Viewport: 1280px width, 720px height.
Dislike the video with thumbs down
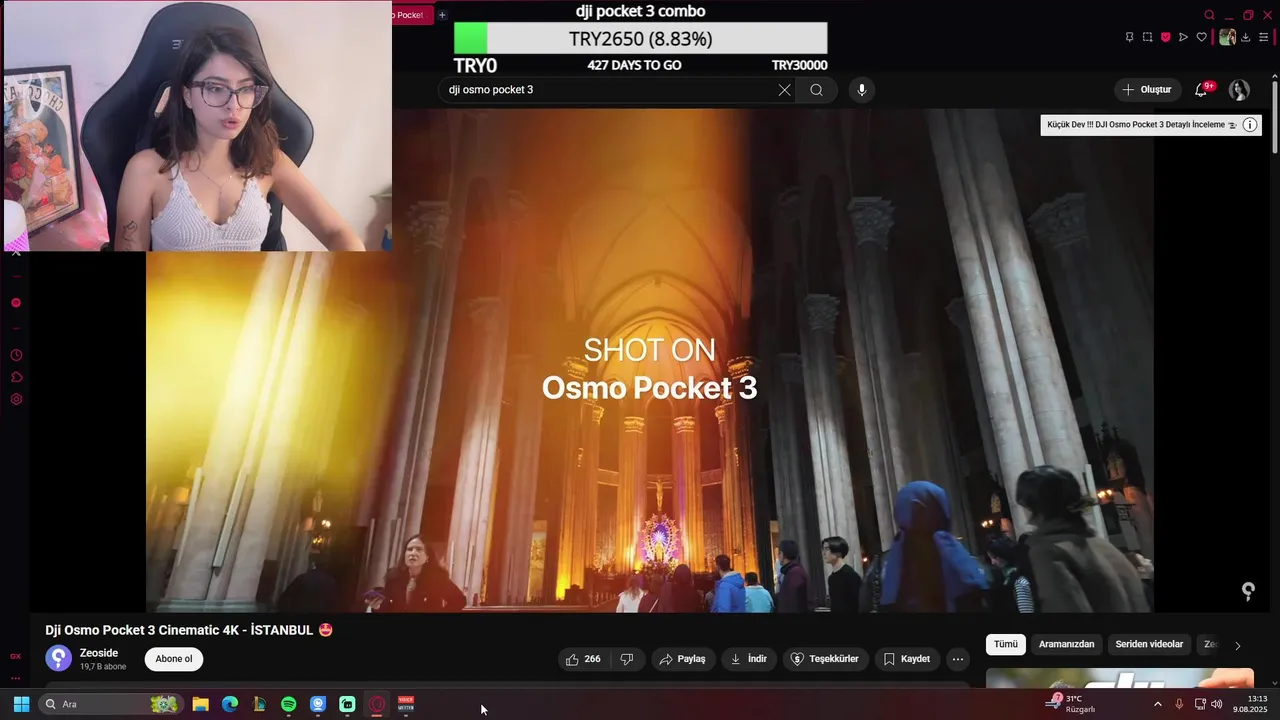(x=627, y=659)
